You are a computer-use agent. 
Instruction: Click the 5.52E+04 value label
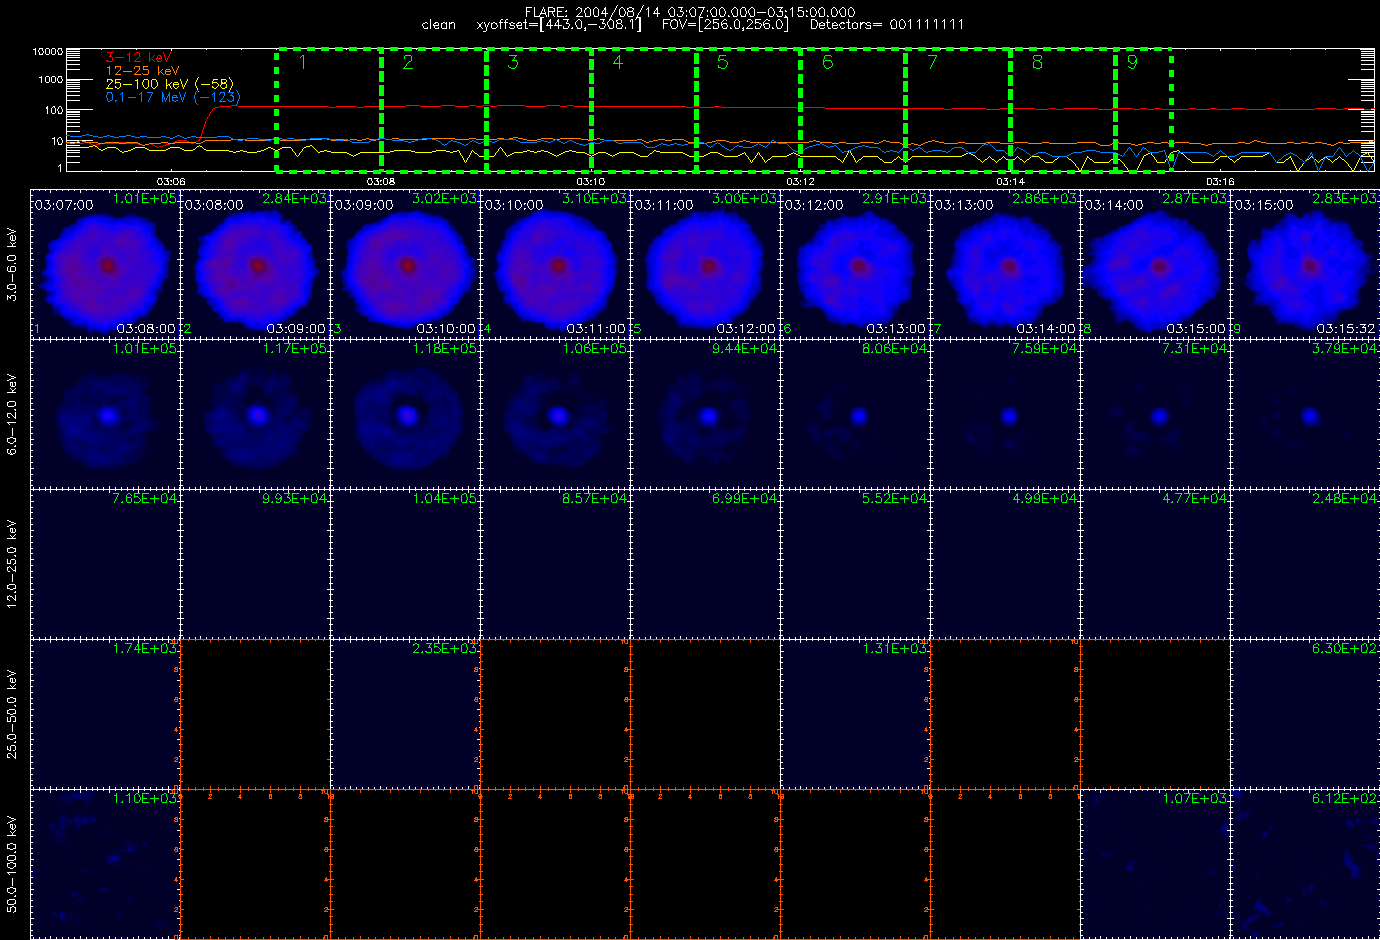[894, 499]
